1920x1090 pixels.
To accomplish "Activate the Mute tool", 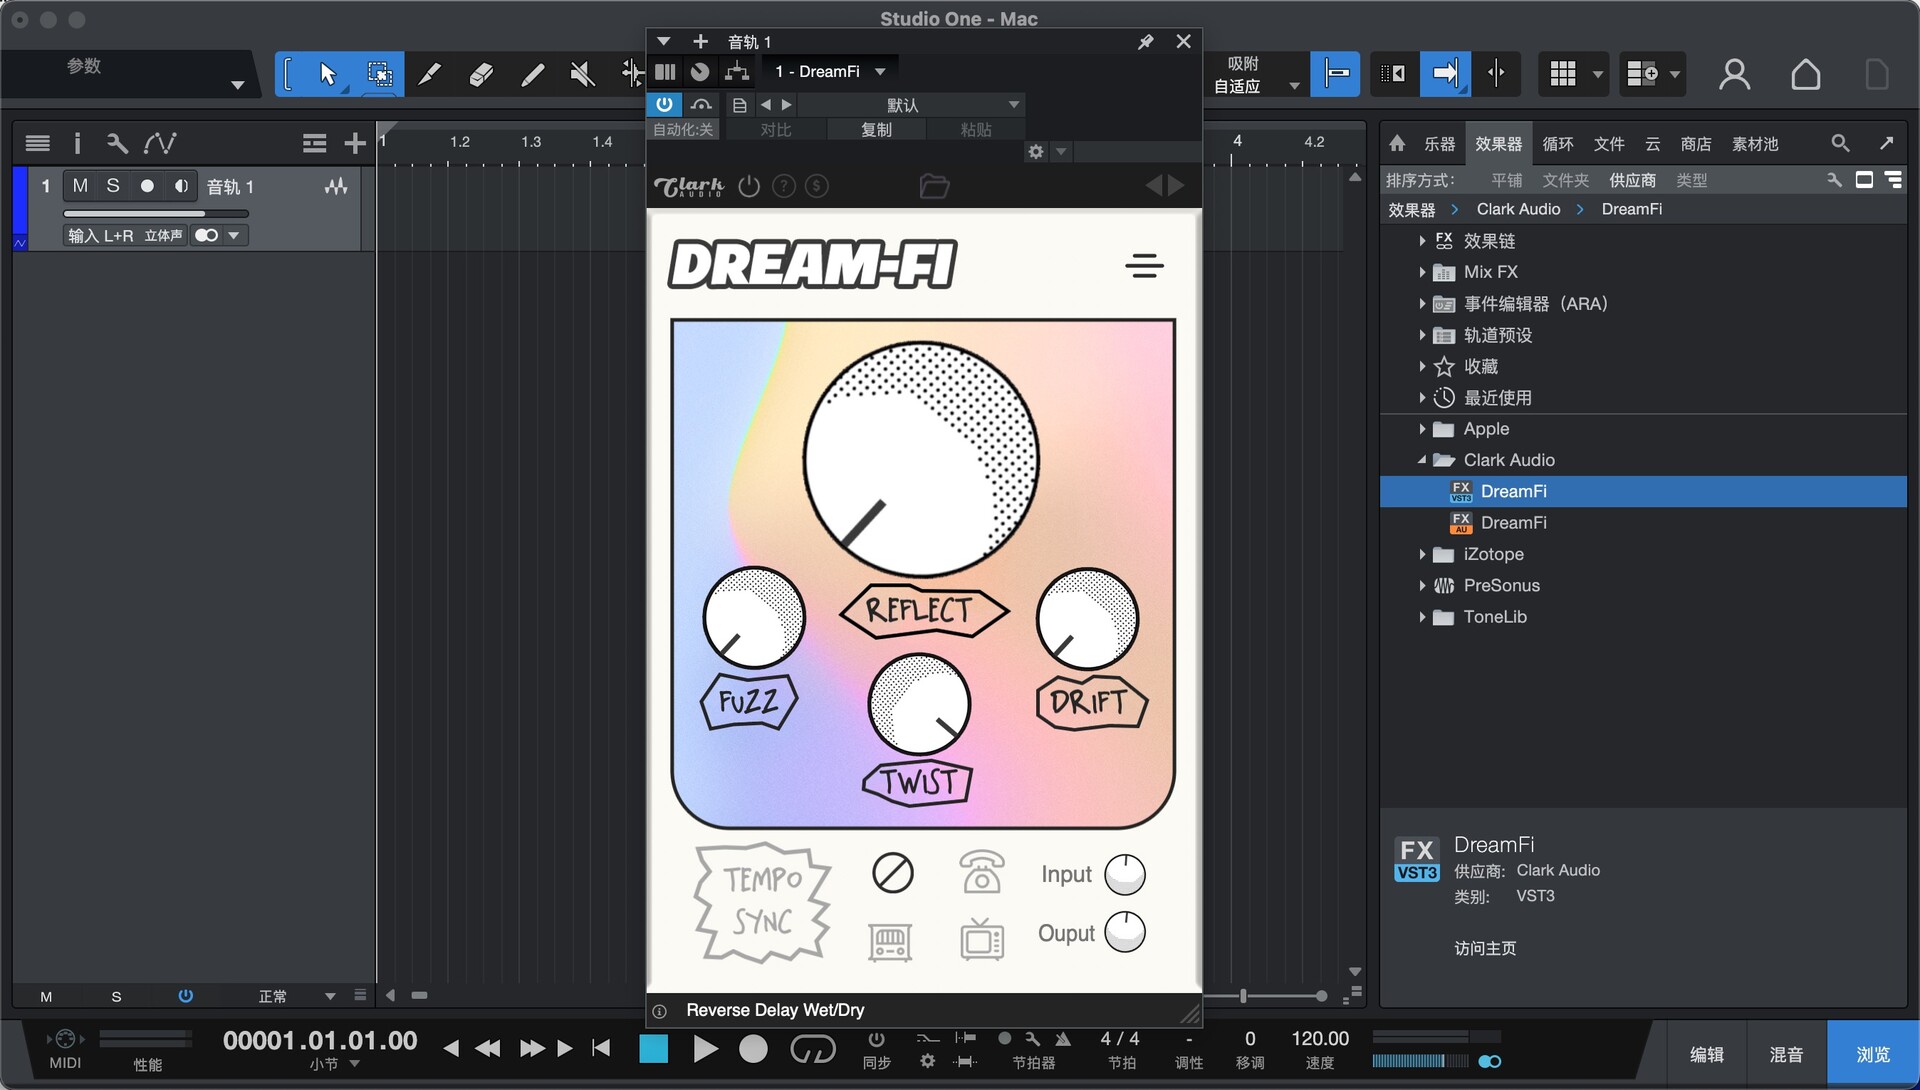I will coord(582,74).
